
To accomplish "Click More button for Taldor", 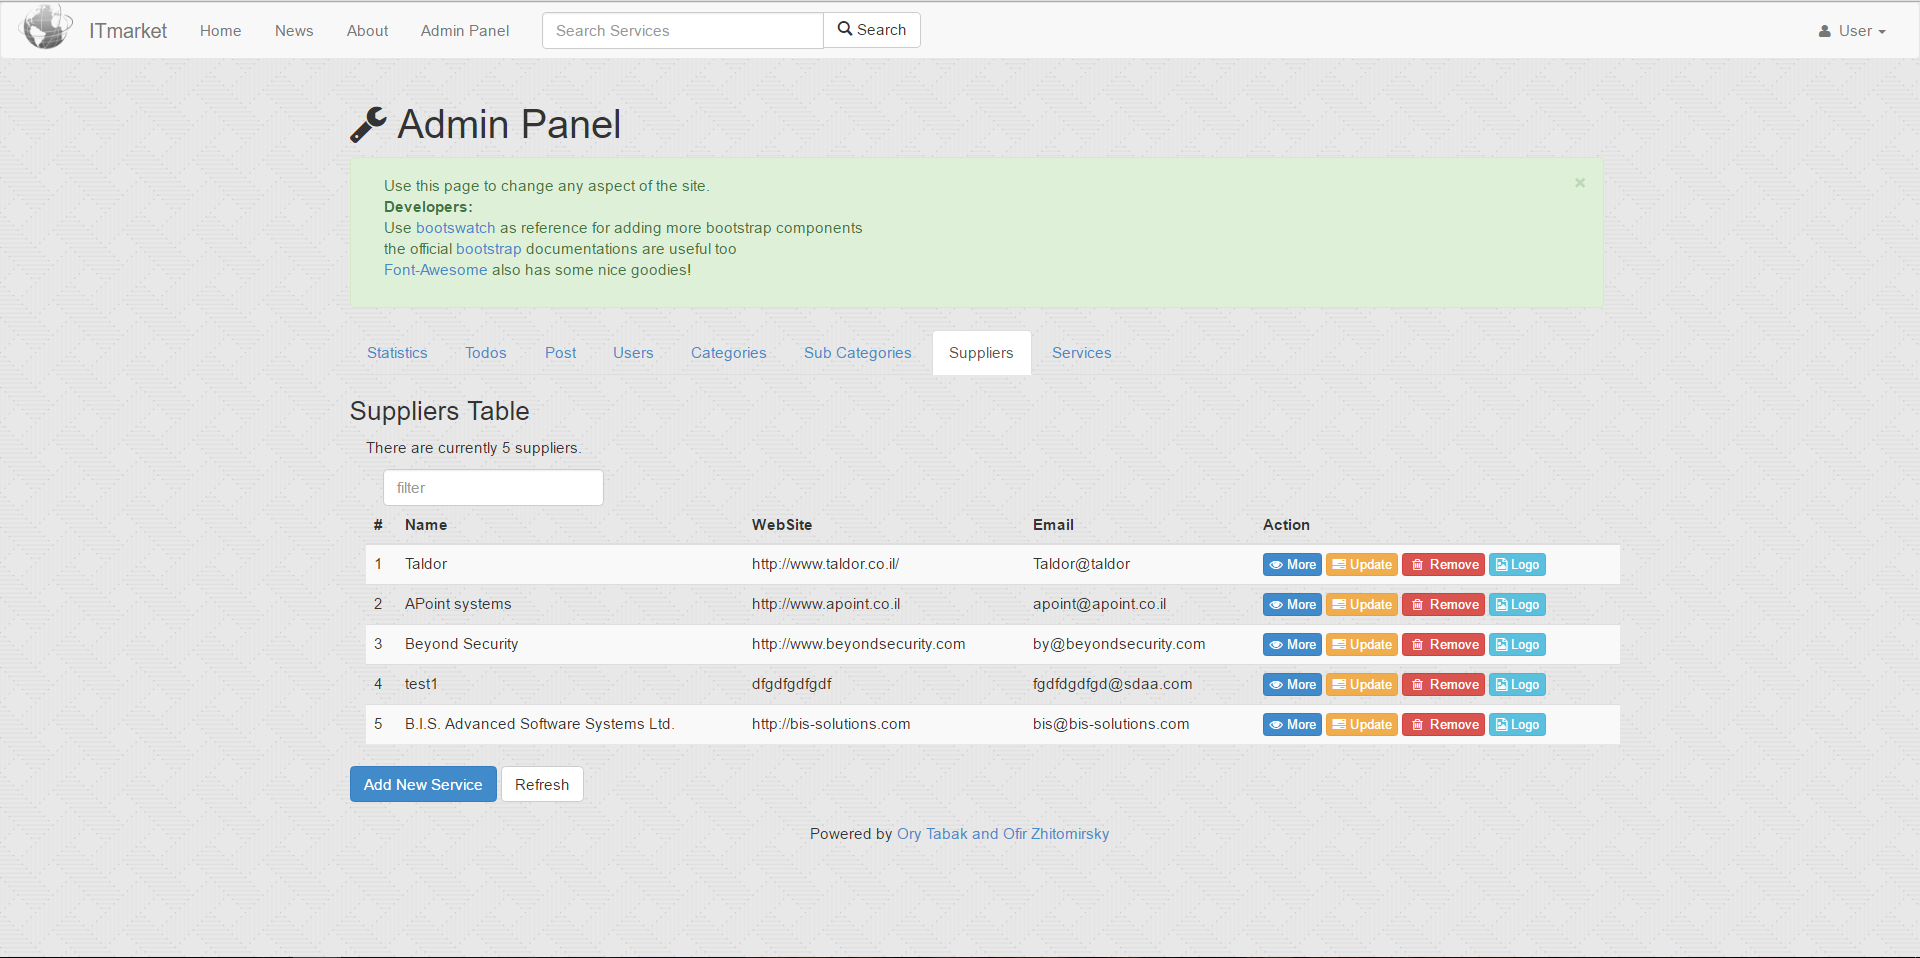I will click(1292, 565).
